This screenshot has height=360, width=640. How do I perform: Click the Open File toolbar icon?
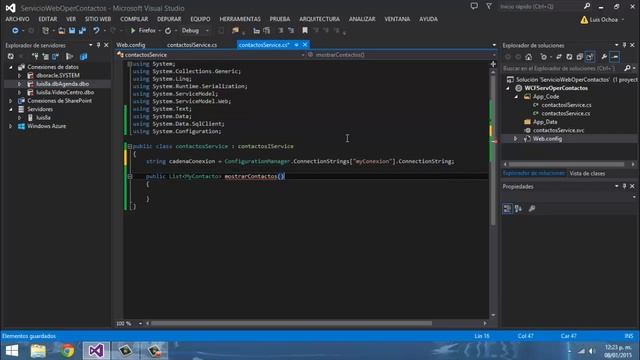tap(61, 31)
